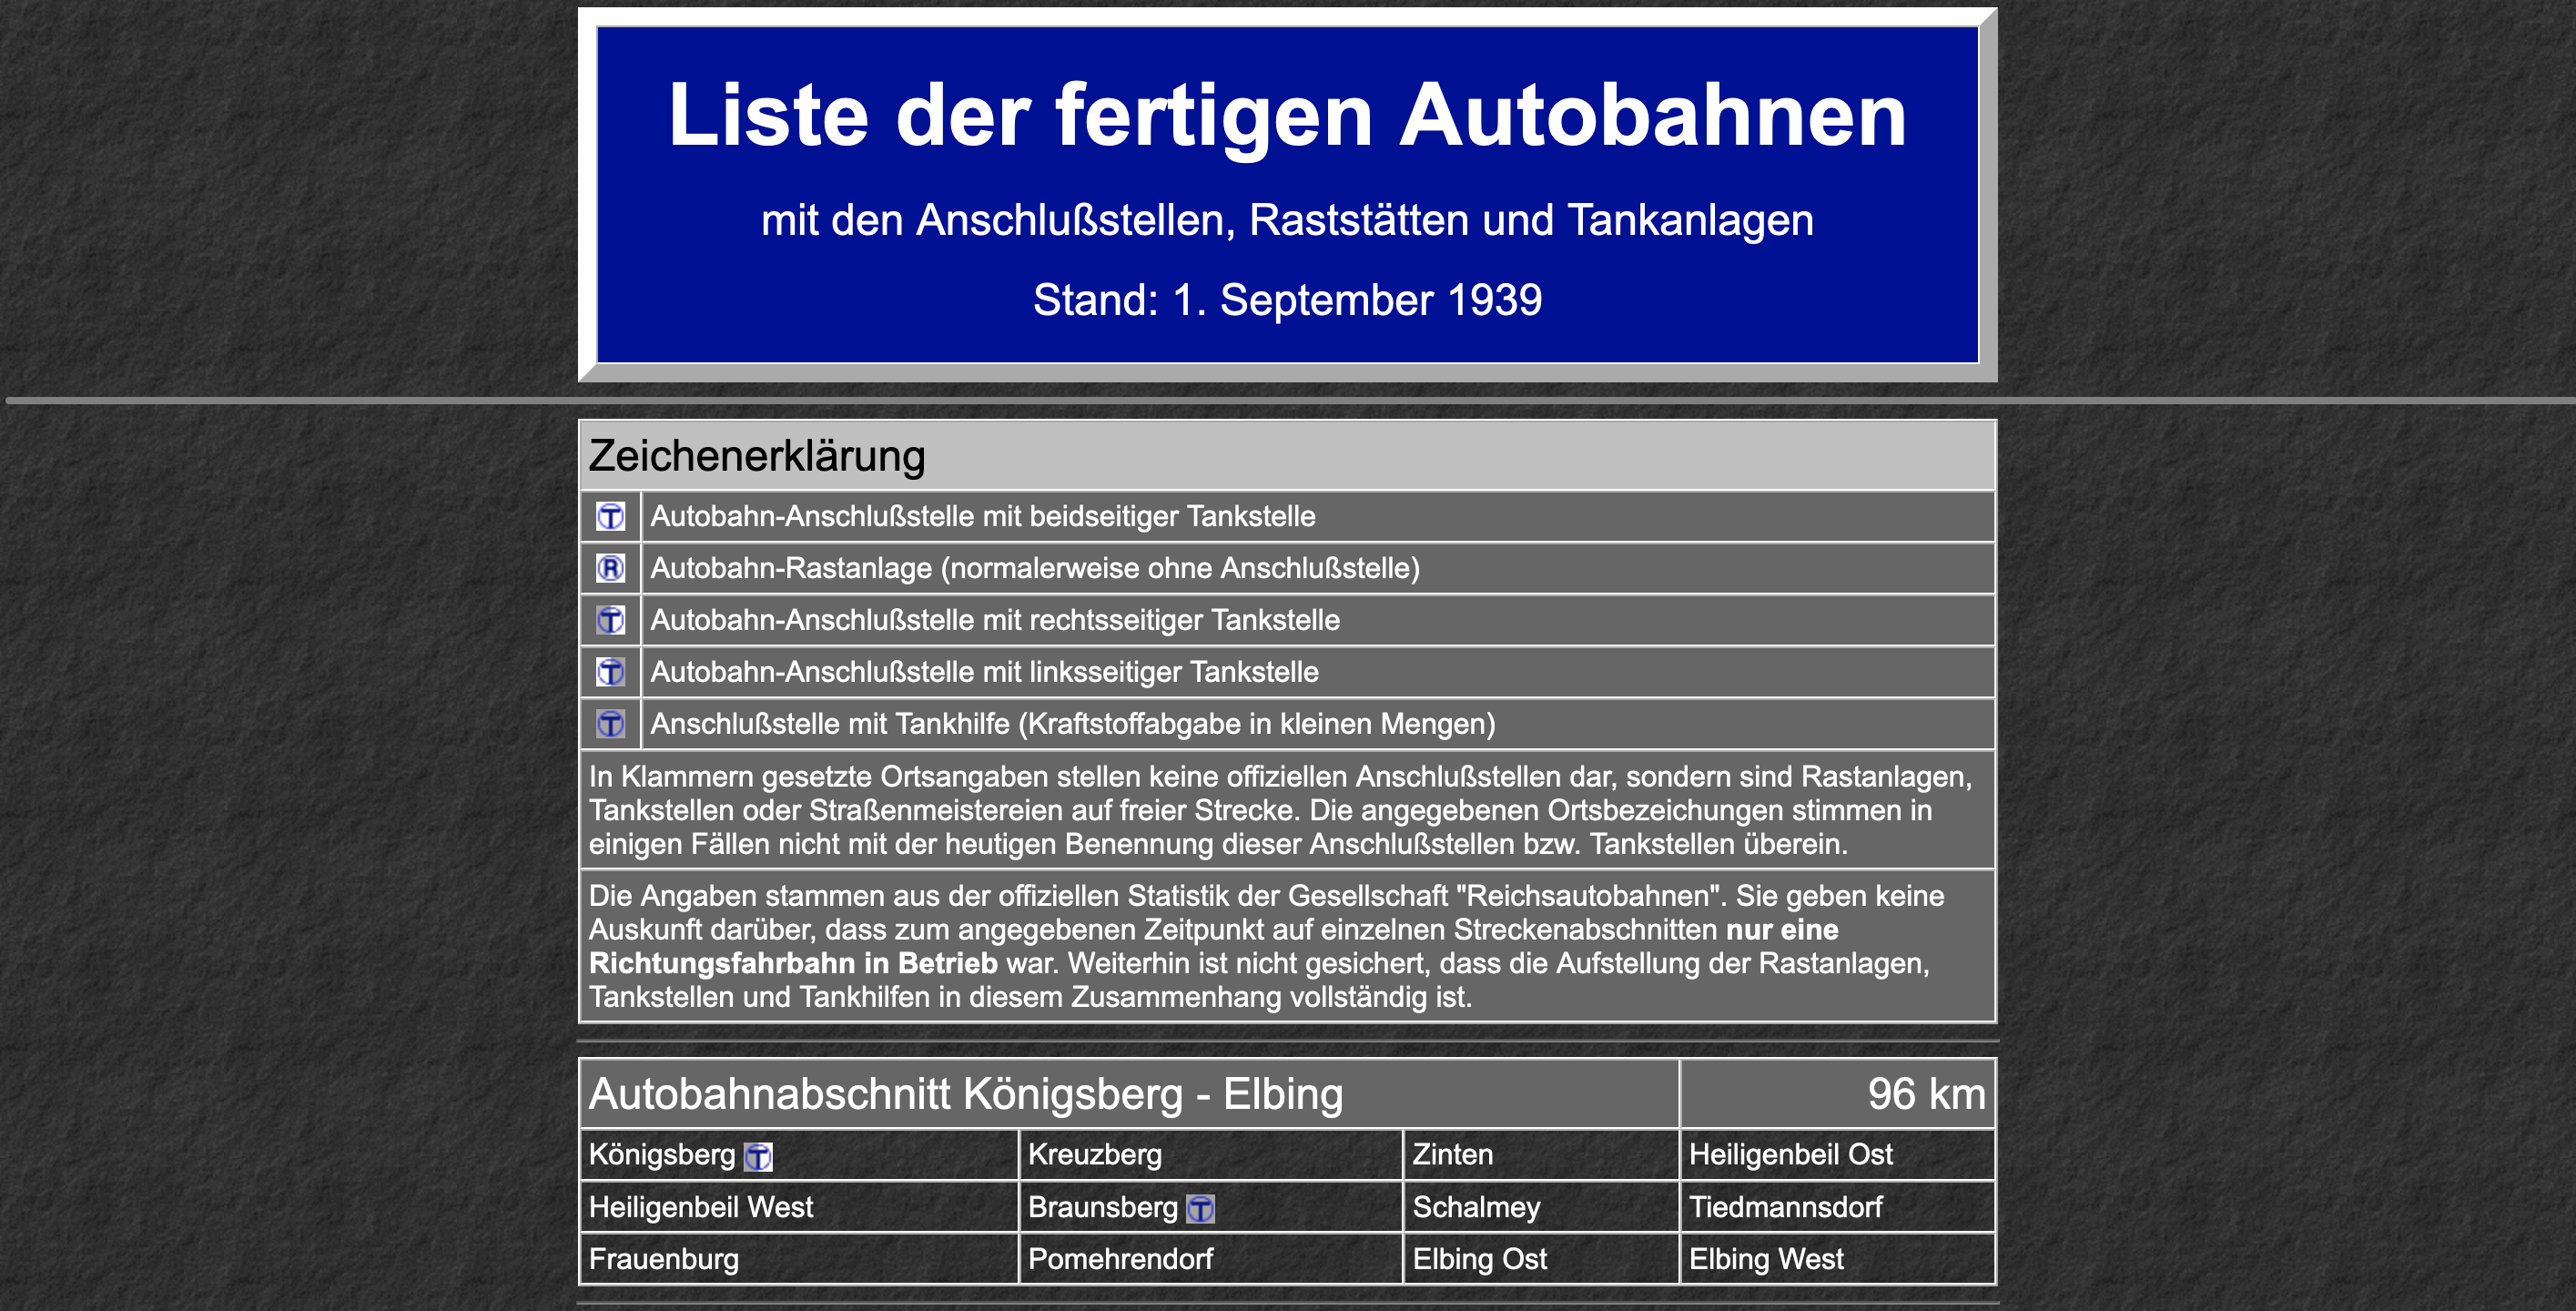Click the rechtsseitiger Tankstelle legend icon
Viewport: 2576px width, 1311px height.
pos(610,621)
